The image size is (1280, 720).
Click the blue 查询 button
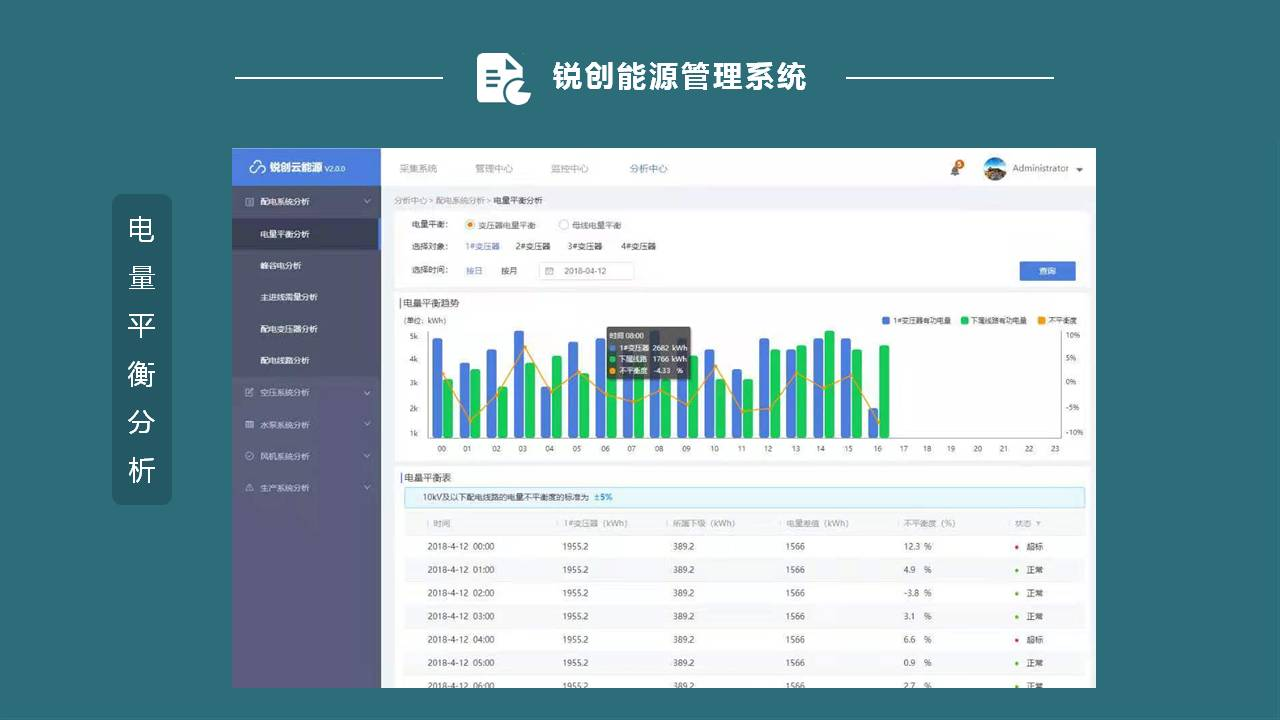(x=1047, y=271)
